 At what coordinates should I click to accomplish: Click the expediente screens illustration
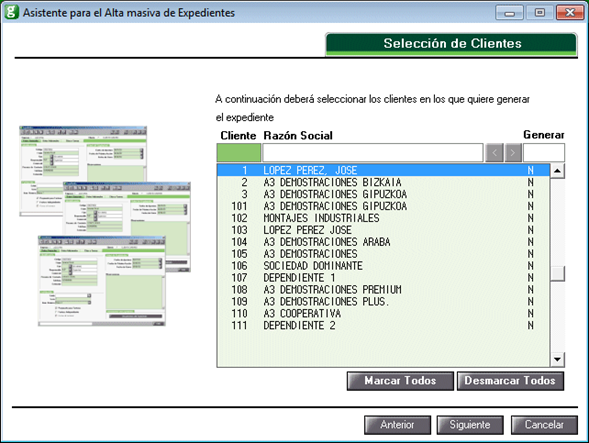click(x=105, y=226)
